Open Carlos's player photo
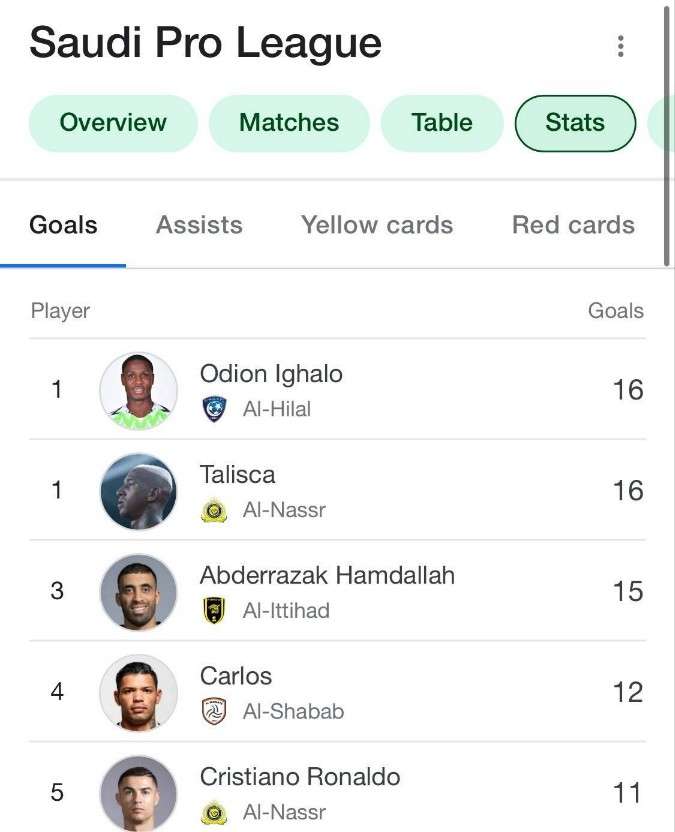Viewport: 675px width, 832px height. (139, 692)
